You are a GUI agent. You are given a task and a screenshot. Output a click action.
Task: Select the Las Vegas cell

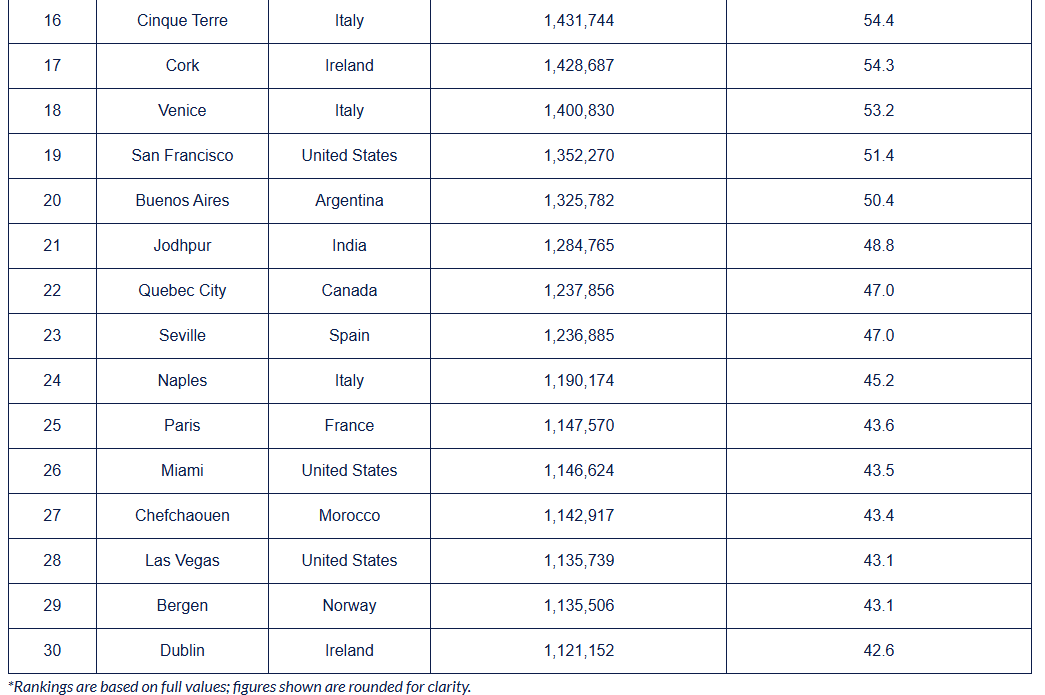182,560
